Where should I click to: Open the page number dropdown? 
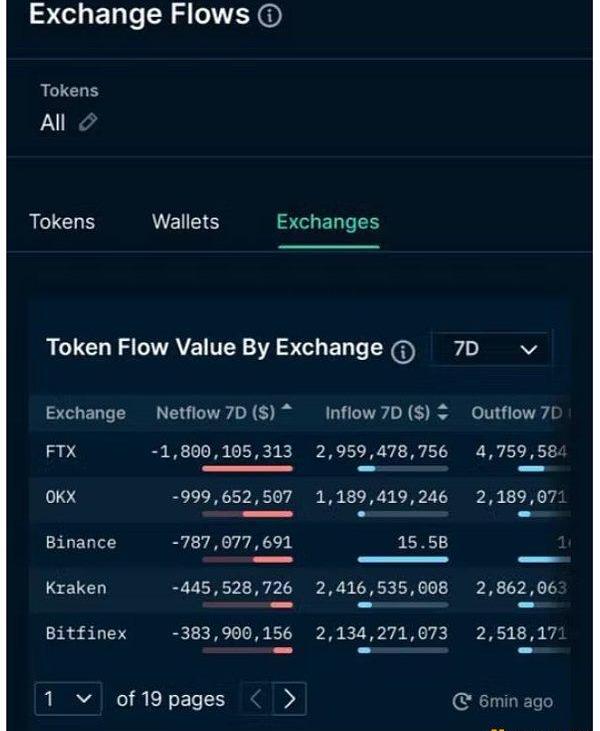pos(68,698)
